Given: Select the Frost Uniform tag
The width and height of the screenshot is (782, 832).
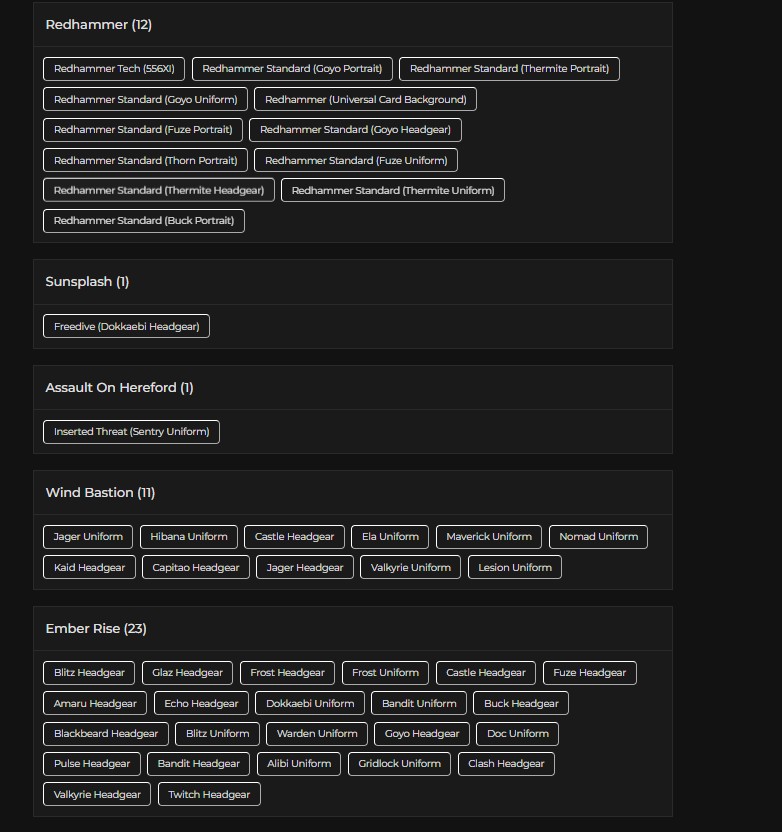Looking at the screenshot, I should (385, 673).
